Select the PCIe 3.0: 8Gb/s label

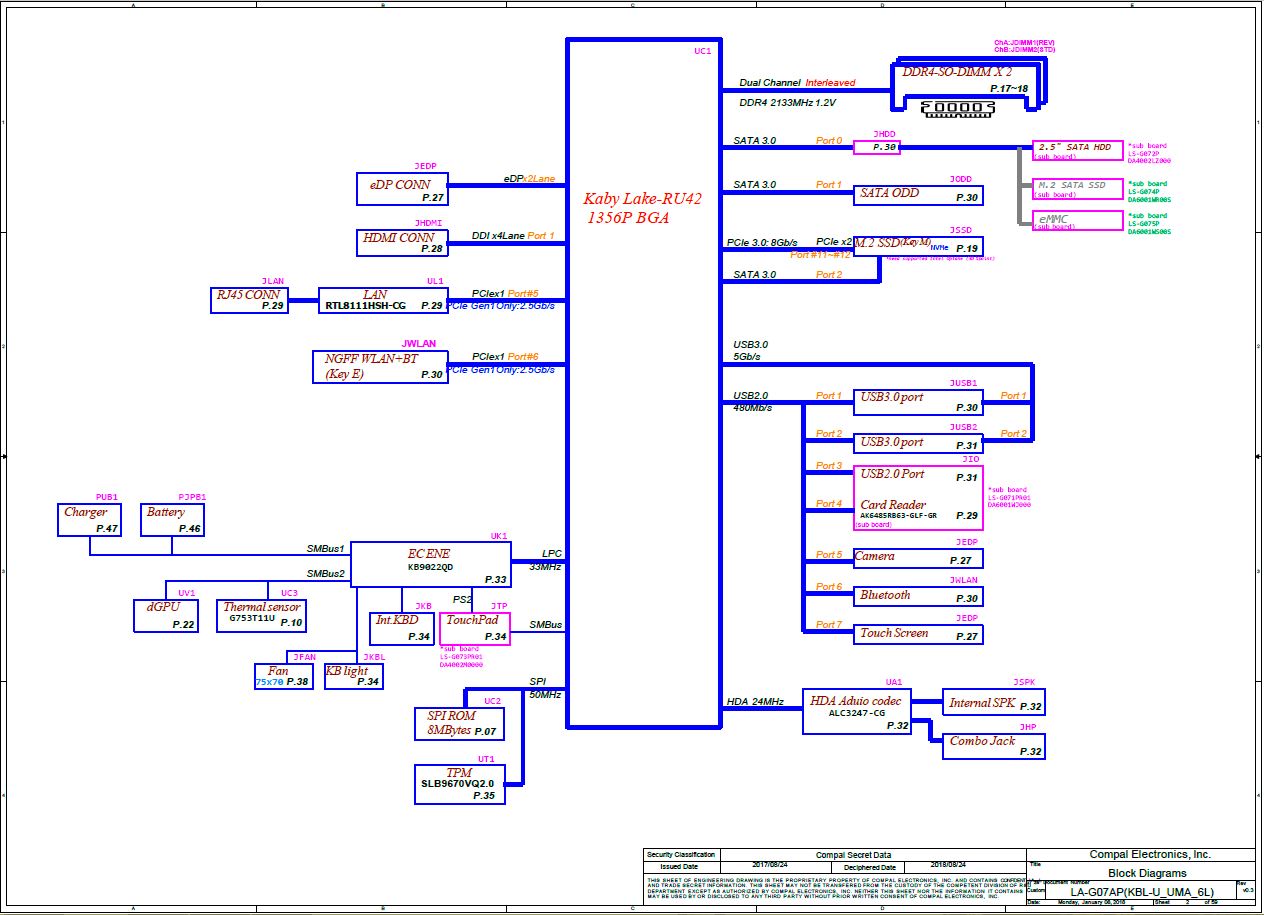pyautogui.click(x=761, y=243)
